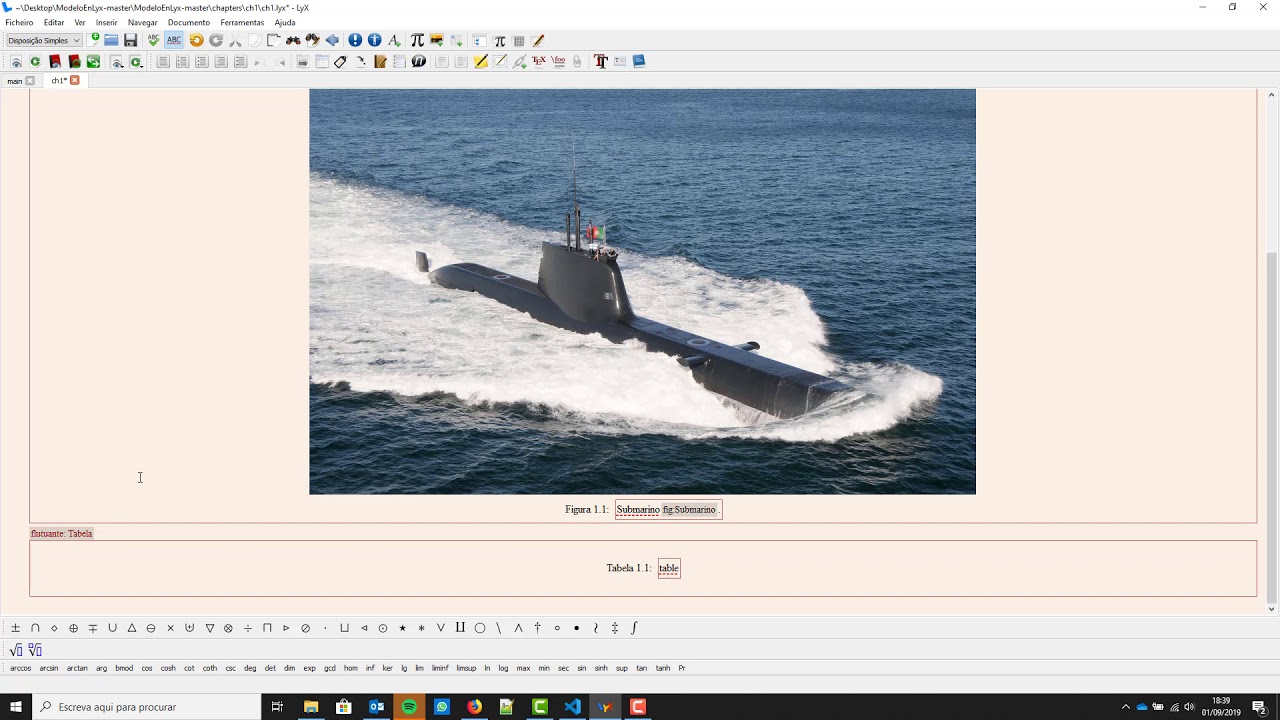This screenshot has width=1280, height=720.
Task: Insert a yellow LyX note
Action: (x=480, y=61)
